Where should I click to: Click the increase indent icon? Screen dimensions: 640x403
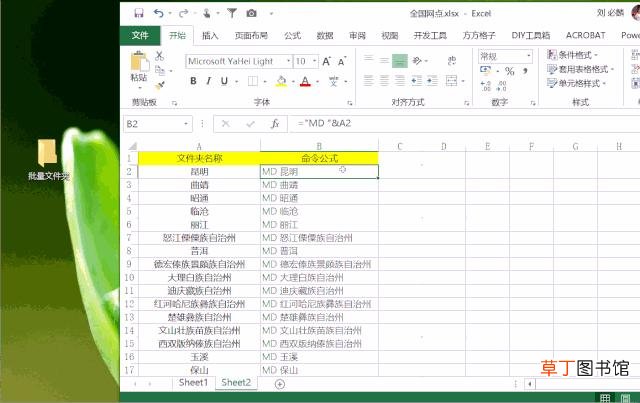pos(432,81)
